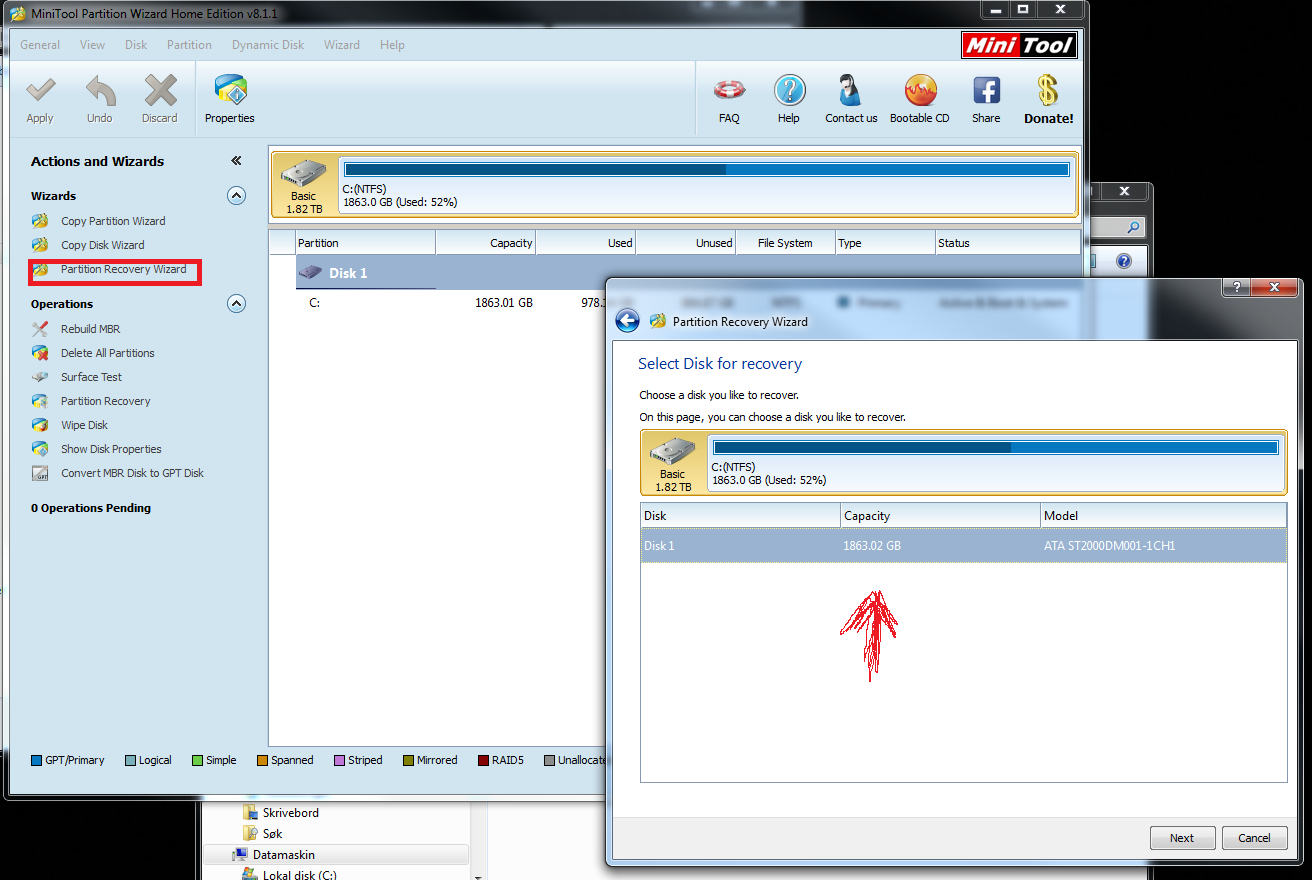The image size is (1312, 880).
Task: Click the Next button in wizard
Action: click(x=1182, y=838)
